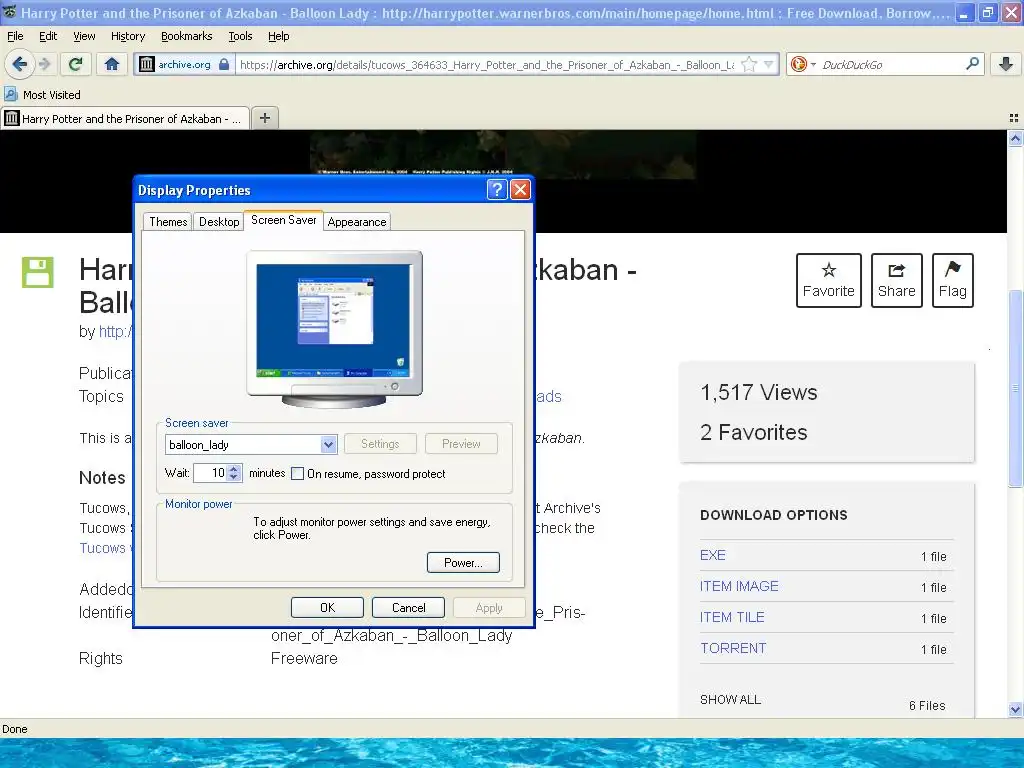Click the screen saver Settings button
The height and width of the screenshot is (768, 1024).
point(380,443)
